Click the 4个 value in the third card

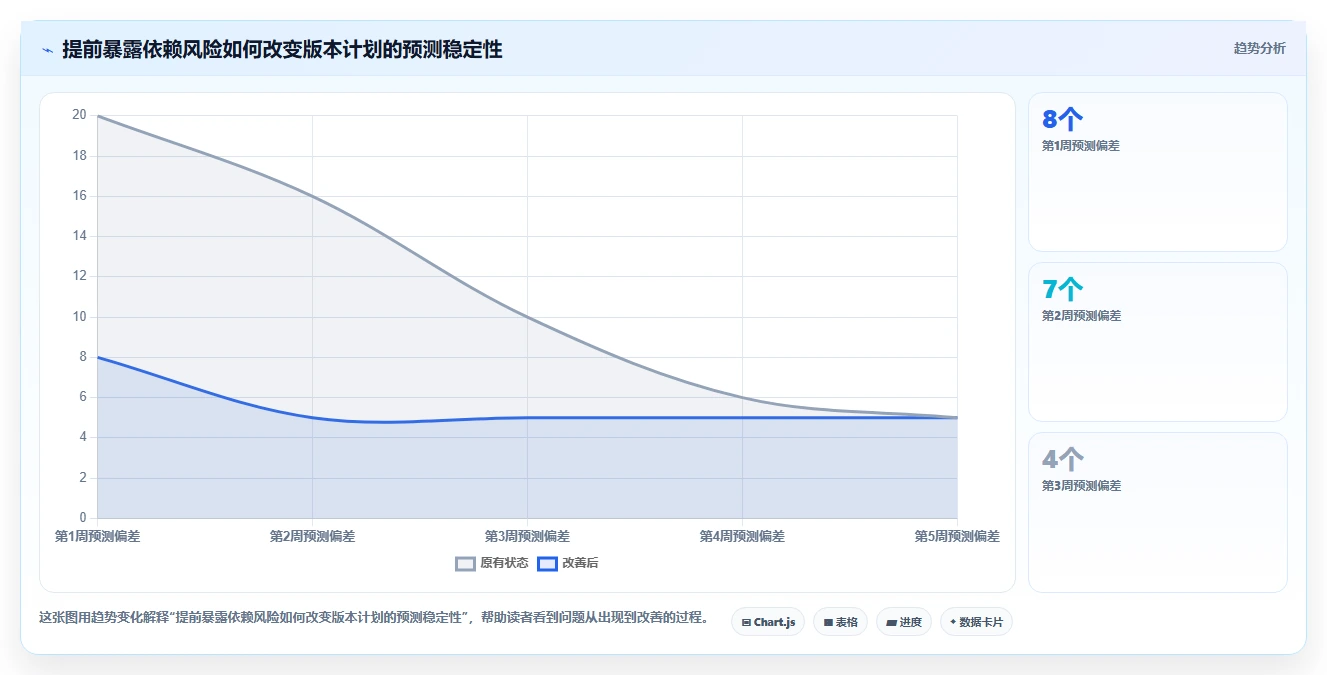click(1062, 460)
